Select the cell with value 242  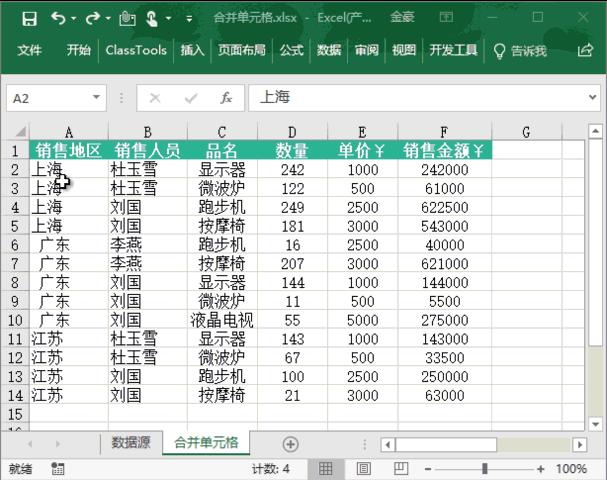click(292, 170)
